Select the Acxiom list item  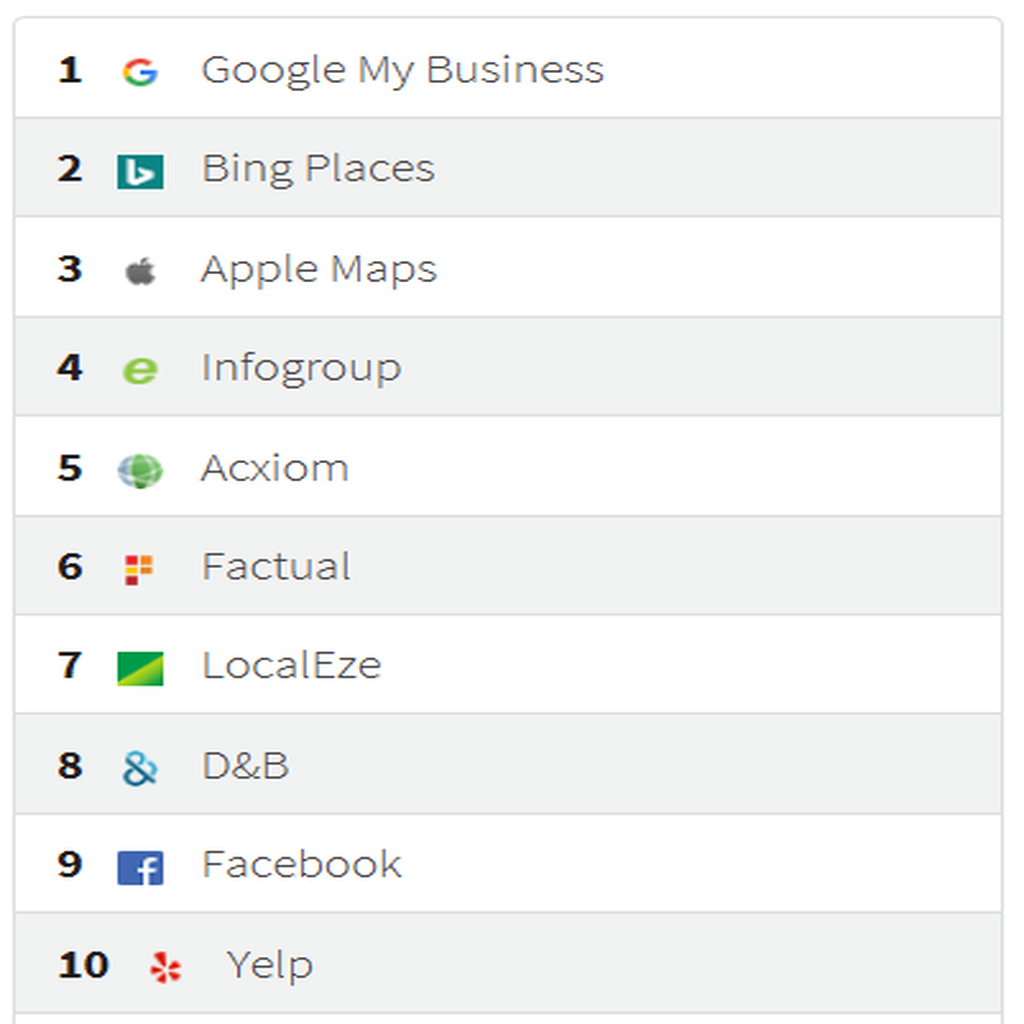point(274,468)
